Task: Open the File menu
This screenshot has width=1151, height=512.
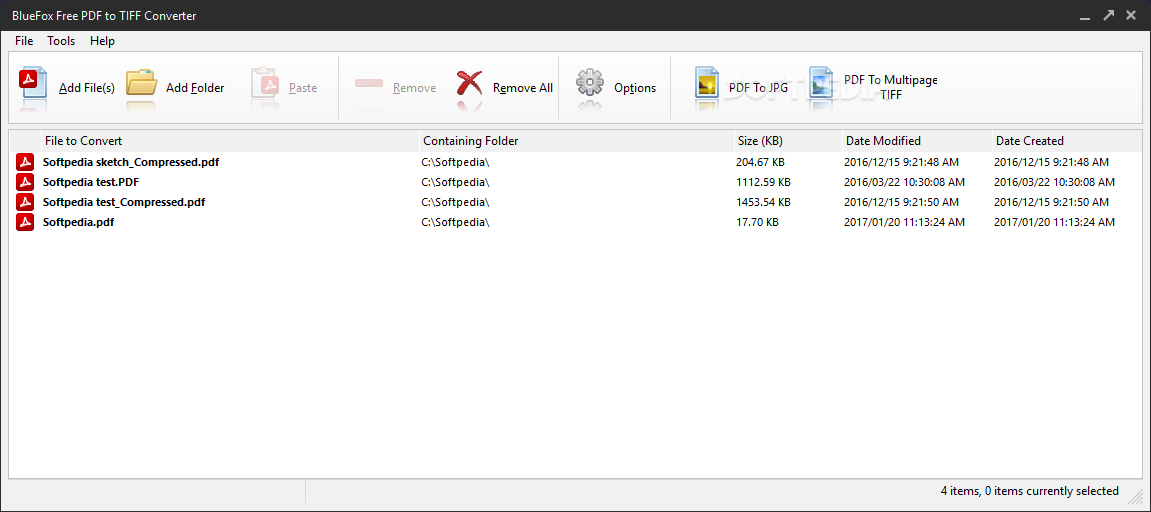Action: click(x=24, y=41)
